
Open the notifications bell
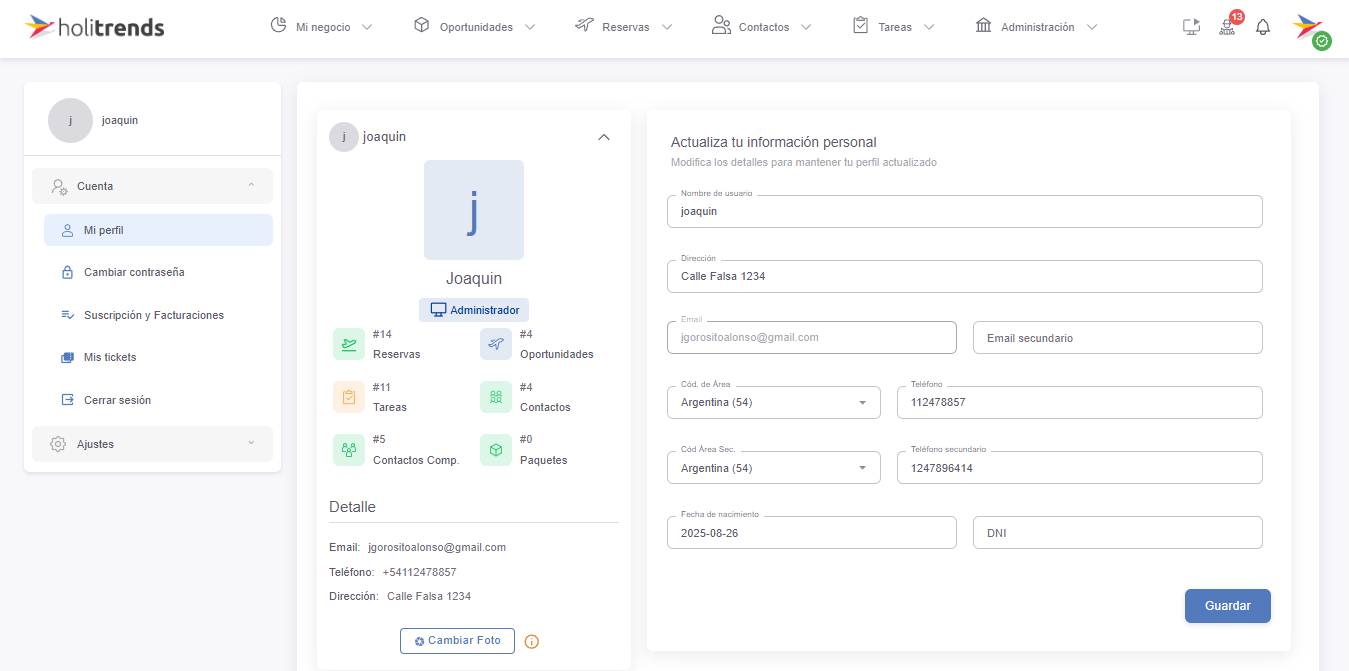coord(1263,27)
